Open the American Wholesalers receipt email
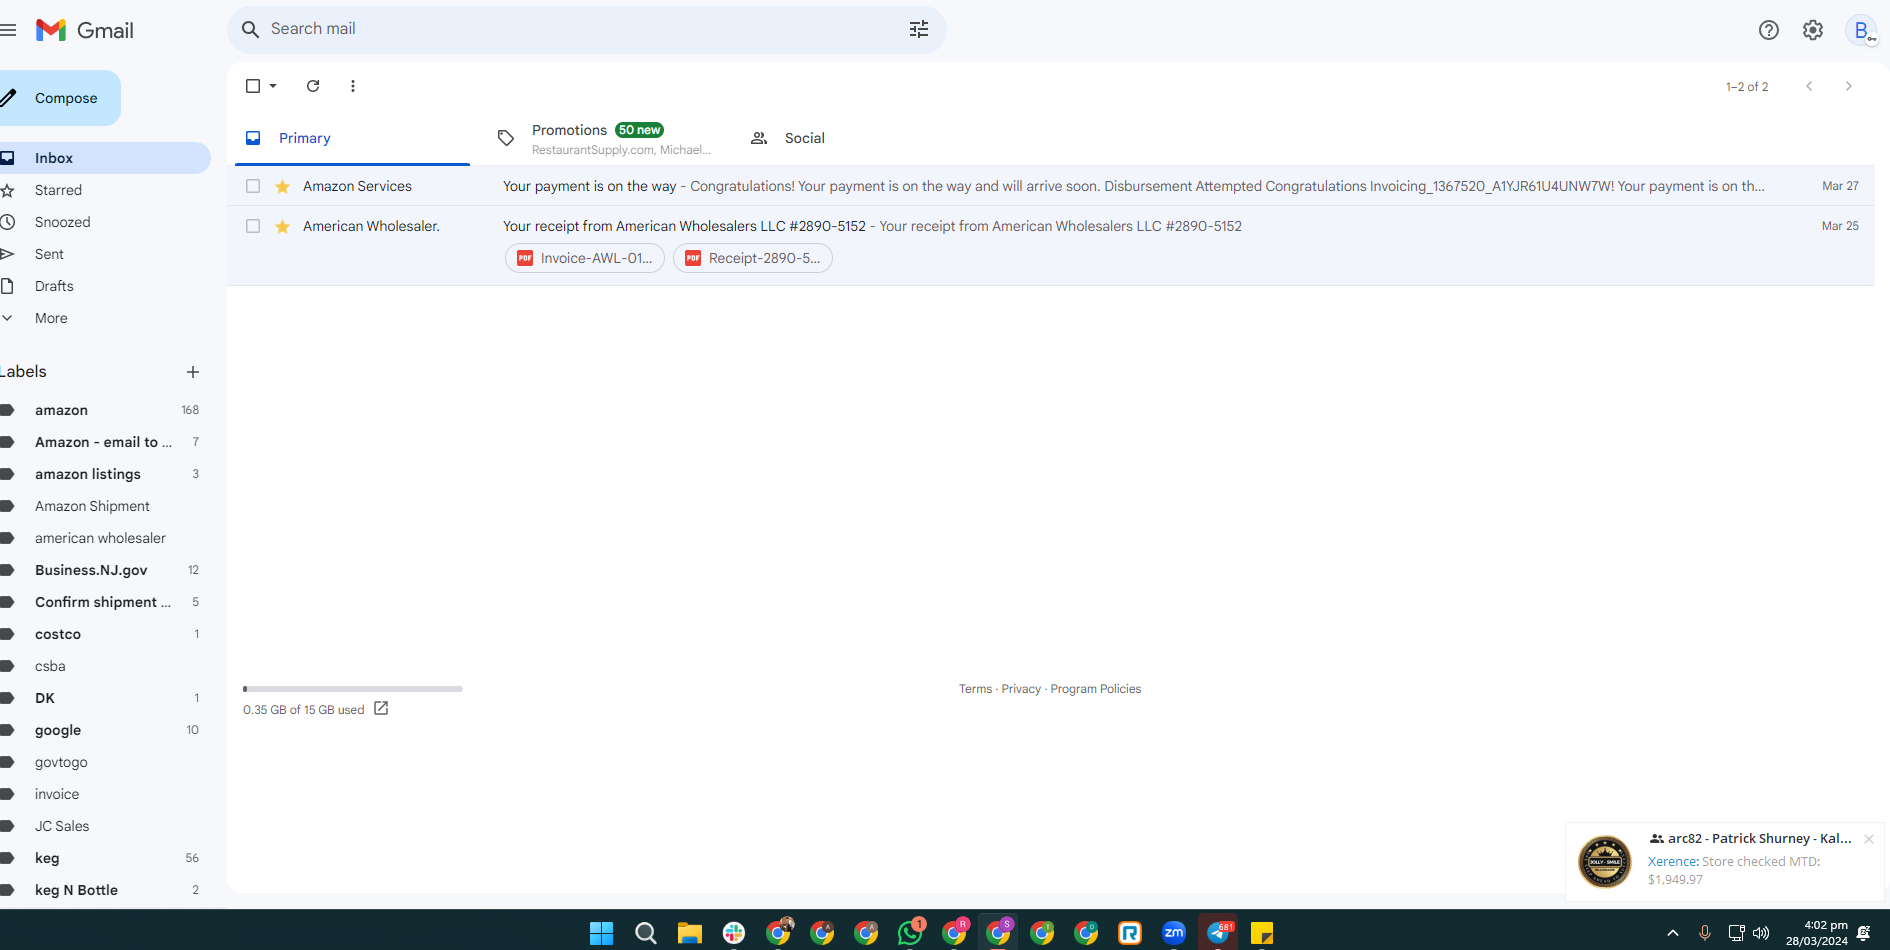1890x950 pixels. pyautogui.click(x=1051, y=246)
